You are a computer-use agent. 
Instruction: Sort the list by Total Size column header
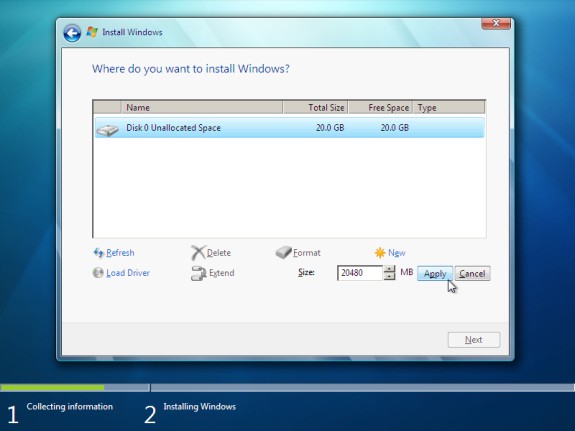[315, 107]
